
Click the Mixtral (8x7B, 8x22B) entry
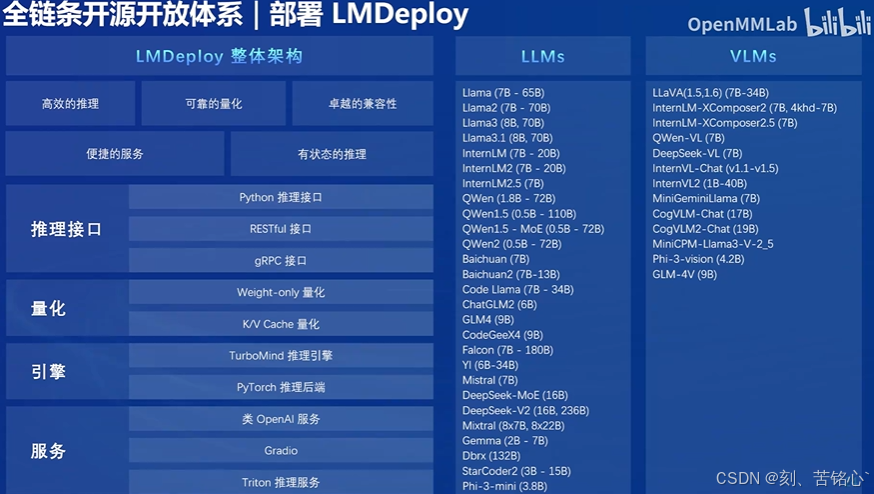pyautogui.click(x=513, y=425)
